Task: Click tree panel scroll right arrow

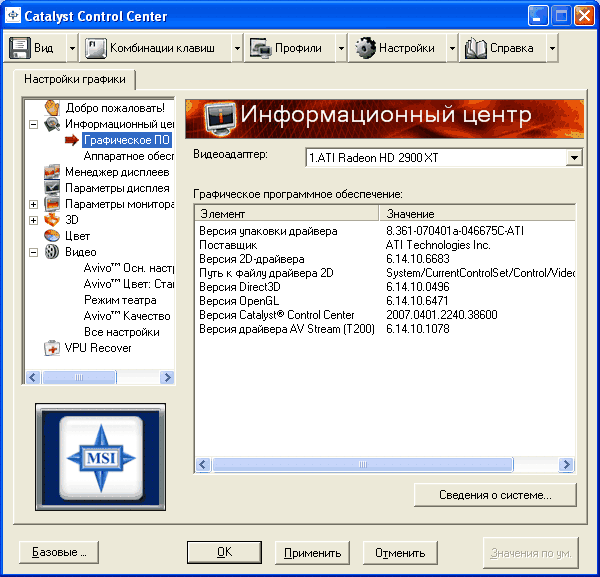Action: pyautogui.click(x=167, y=377)
